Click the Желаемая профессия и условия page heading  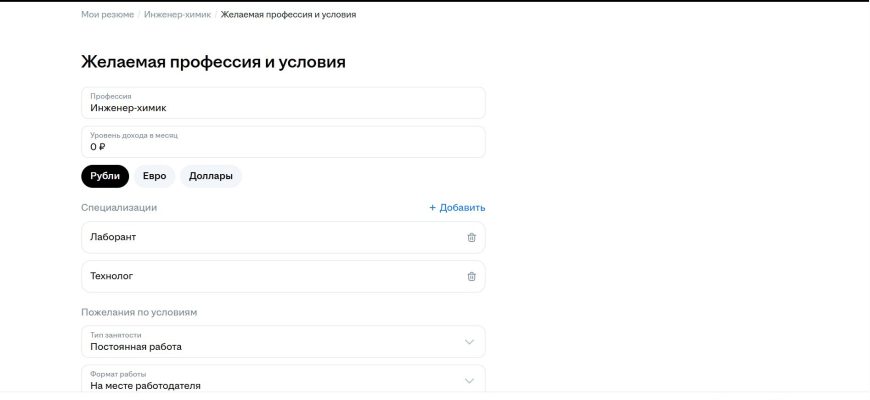(x=213, y=62)
